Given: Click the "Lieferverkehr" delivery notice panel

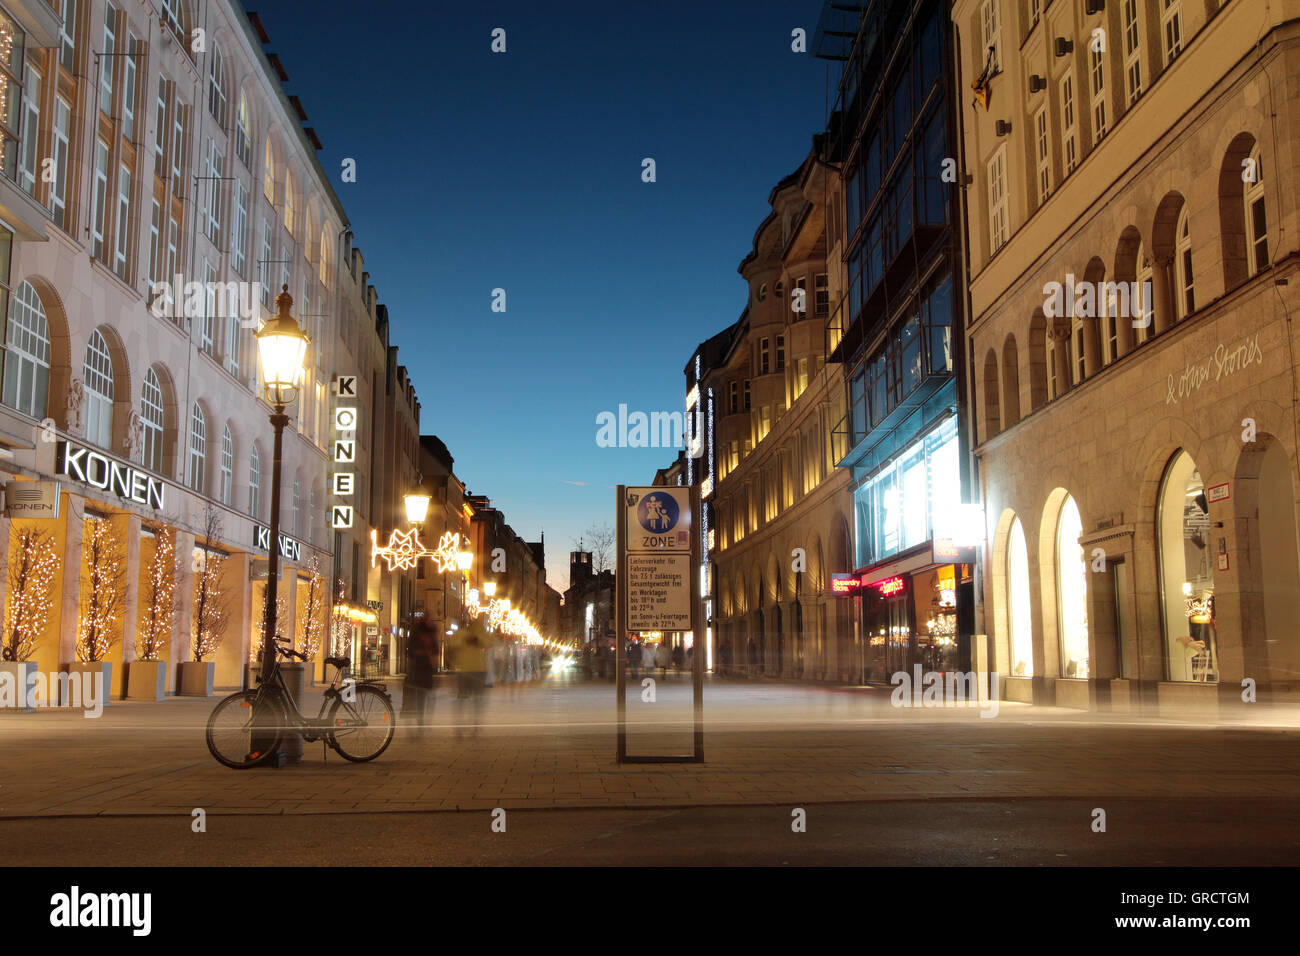Looking at the screenshot, I should [x=658, y=592].
